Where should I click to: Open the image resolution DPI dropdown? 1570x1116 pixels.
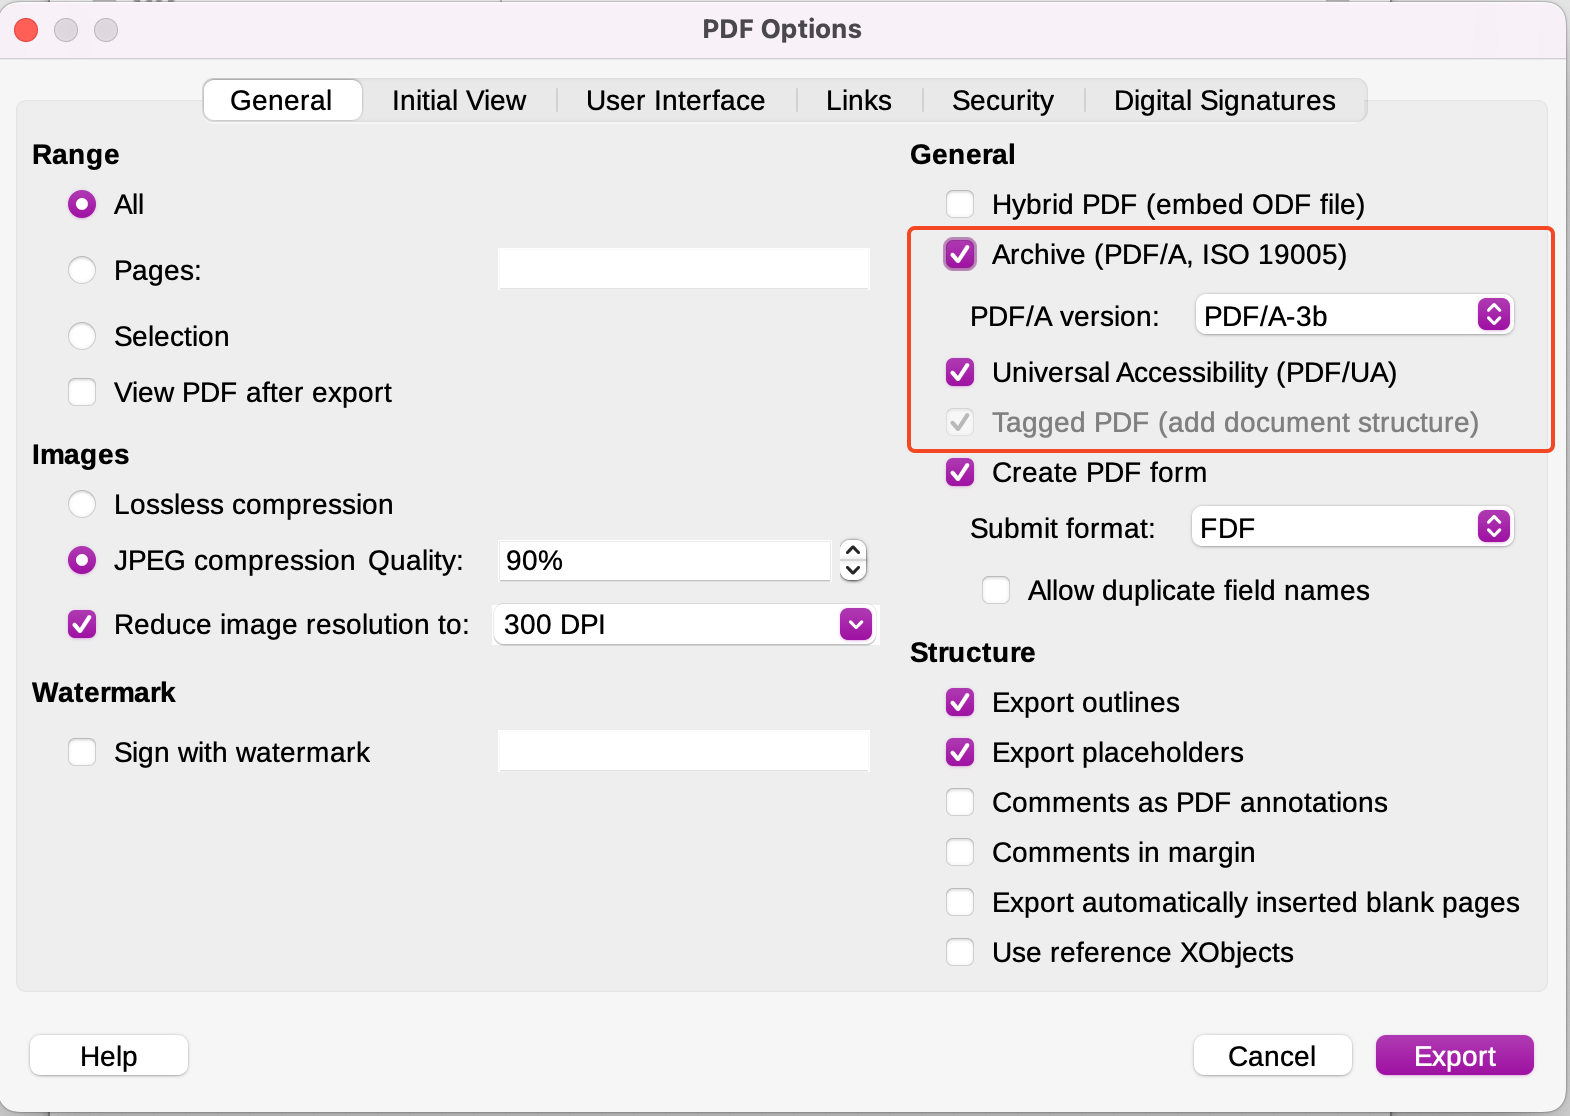pos(855,624)
